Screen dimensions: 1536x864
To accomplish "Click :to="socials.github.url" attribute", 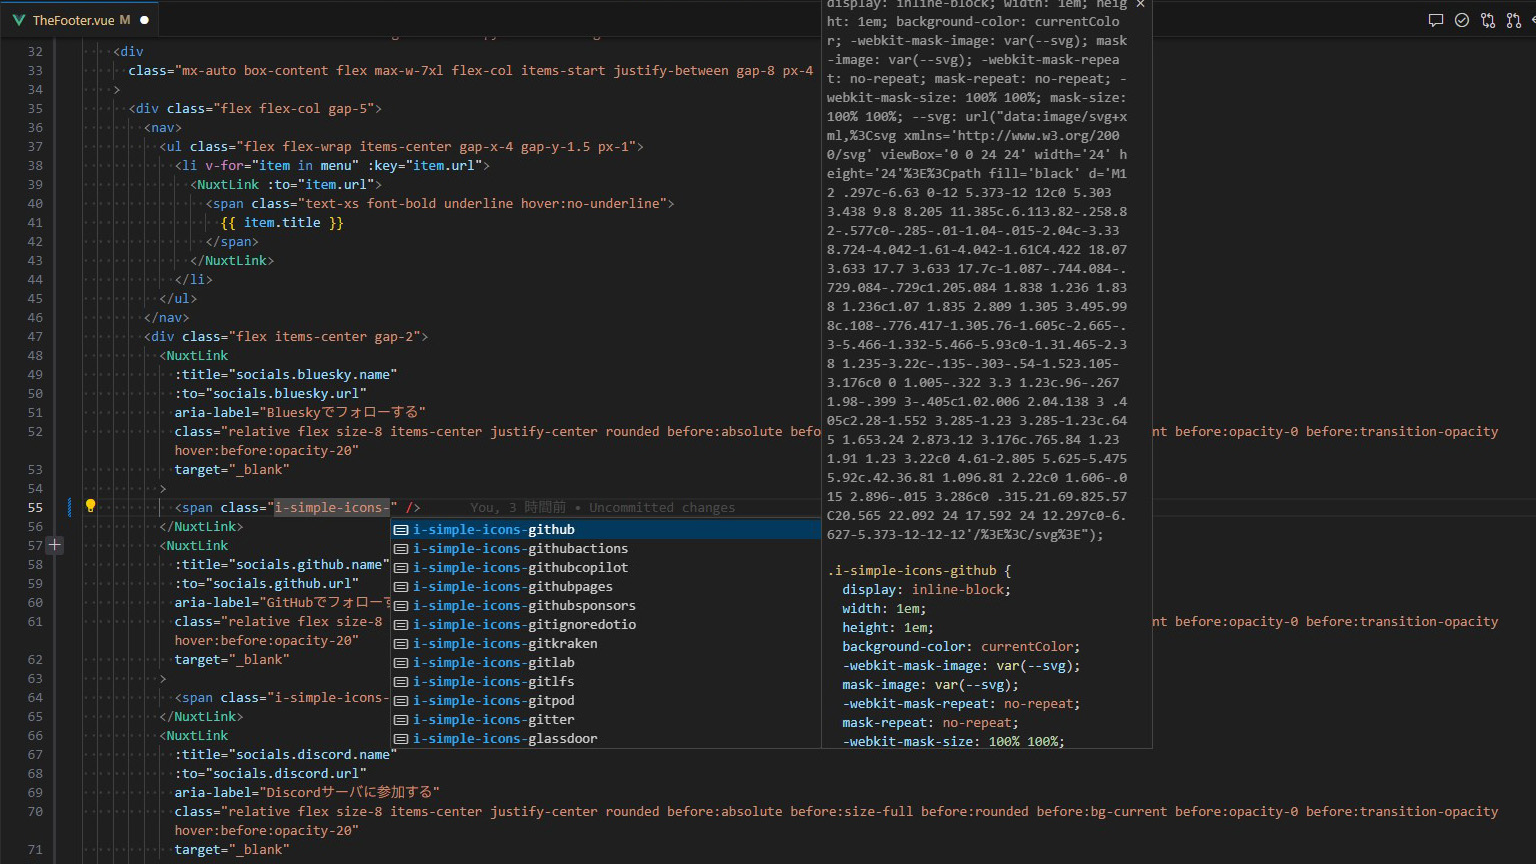I will pyautogui.click(x=267, y=584).
